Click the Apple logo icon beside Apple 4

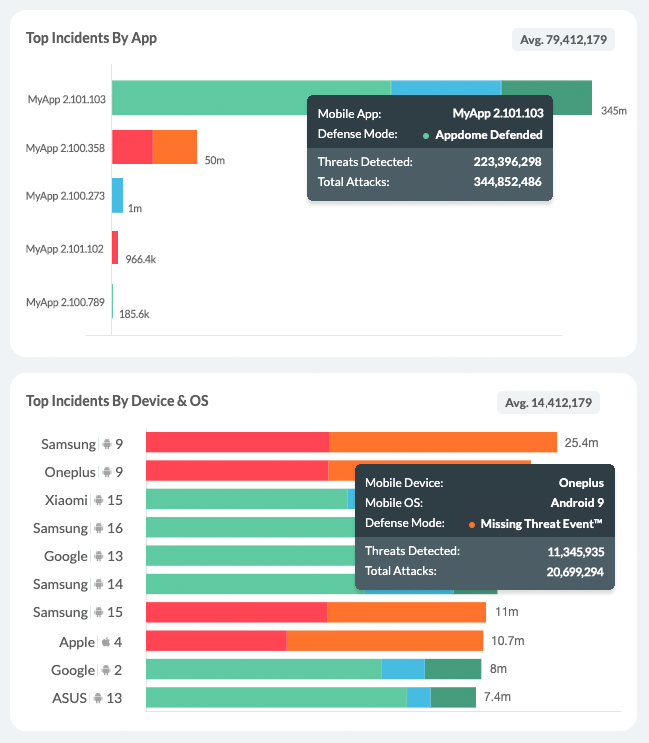(105, 642)
